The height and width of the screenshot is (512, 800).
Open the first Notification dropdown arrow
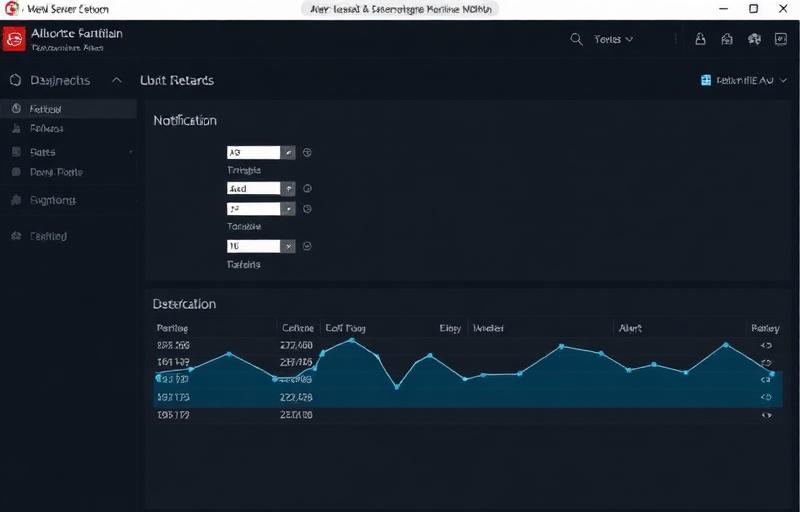click(288, 153)
